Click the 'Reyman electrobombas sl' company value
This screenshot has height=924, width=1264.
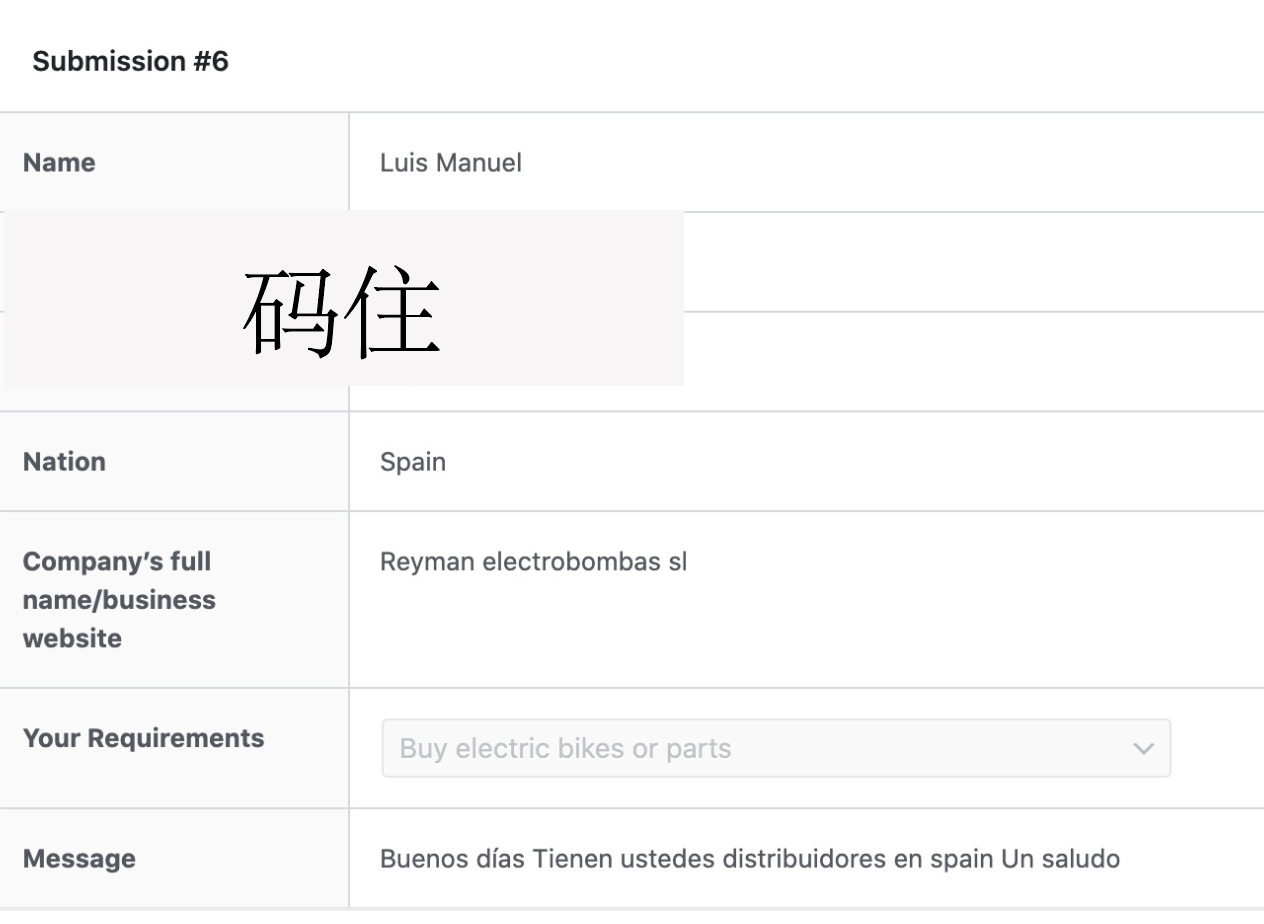[x=533, y=562]
